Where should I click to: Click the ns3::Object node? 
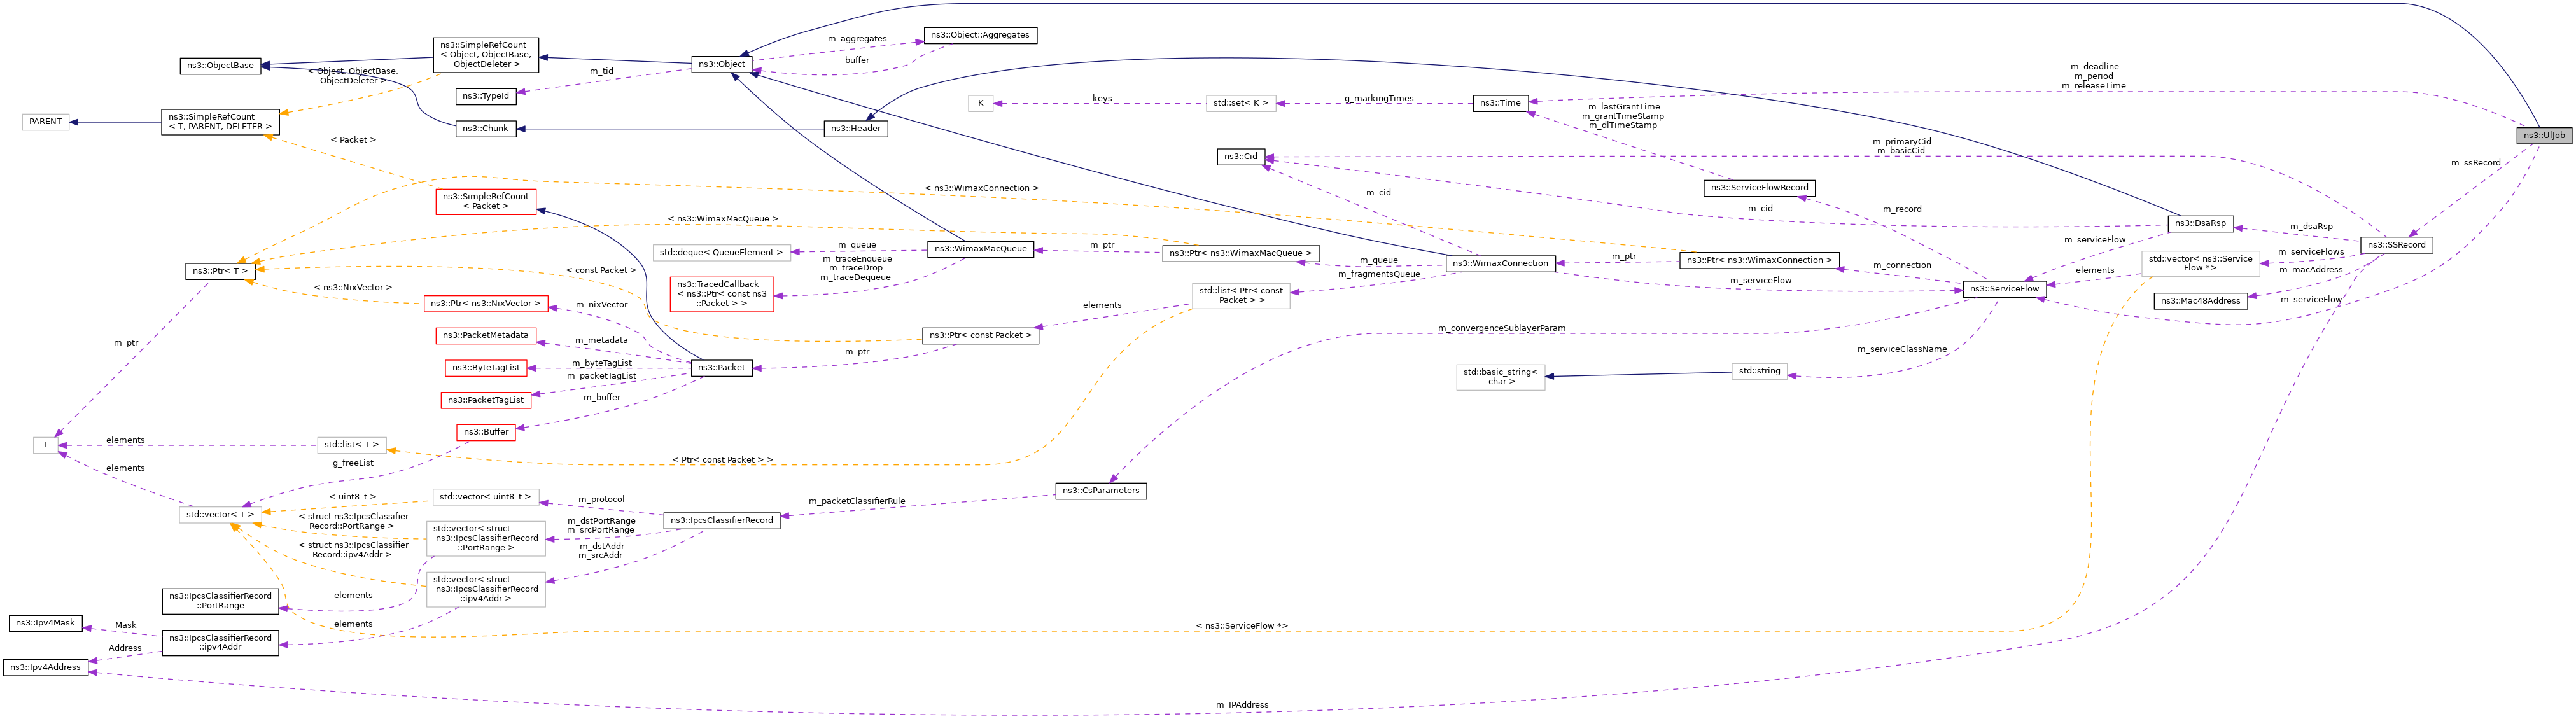click(721, 64)
